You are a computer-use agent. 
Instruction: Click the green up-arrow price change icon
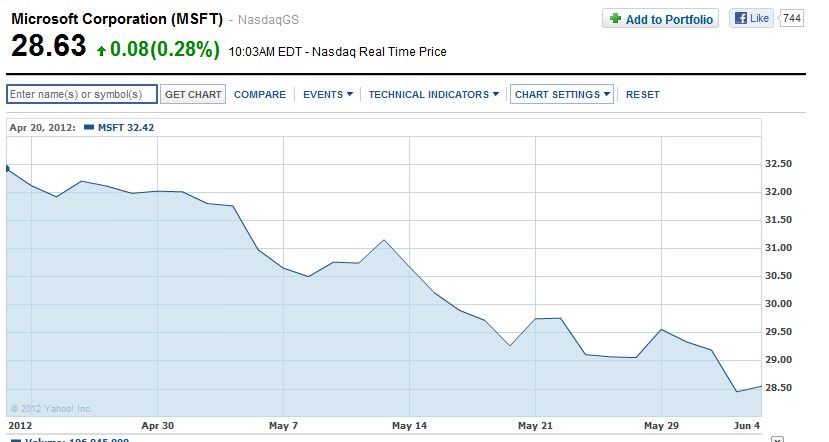101,51
